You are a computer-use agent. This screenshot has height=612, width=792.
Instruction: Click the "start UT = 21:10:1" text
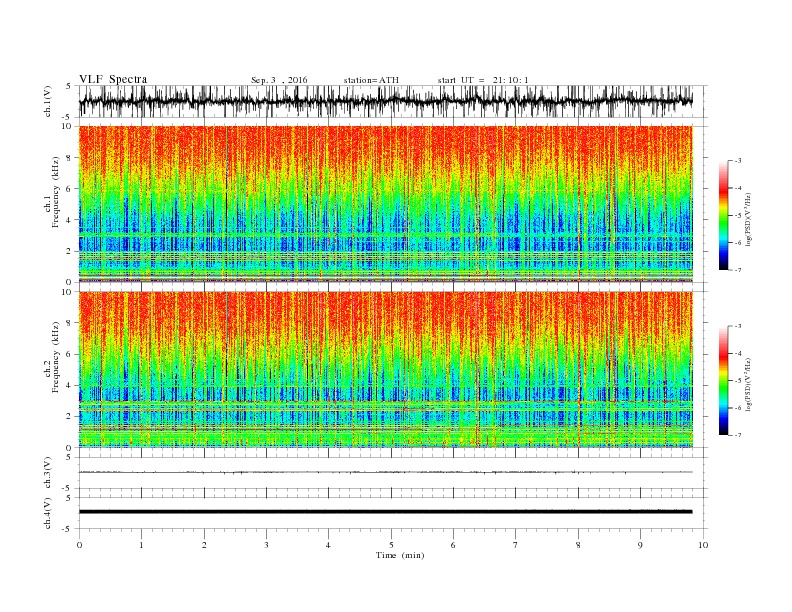coord(483,80)
